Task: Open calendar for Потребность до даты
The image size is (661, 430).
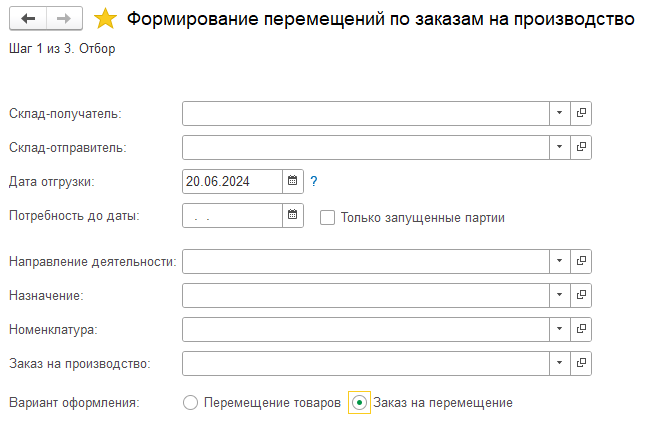Action: [293, 215]
